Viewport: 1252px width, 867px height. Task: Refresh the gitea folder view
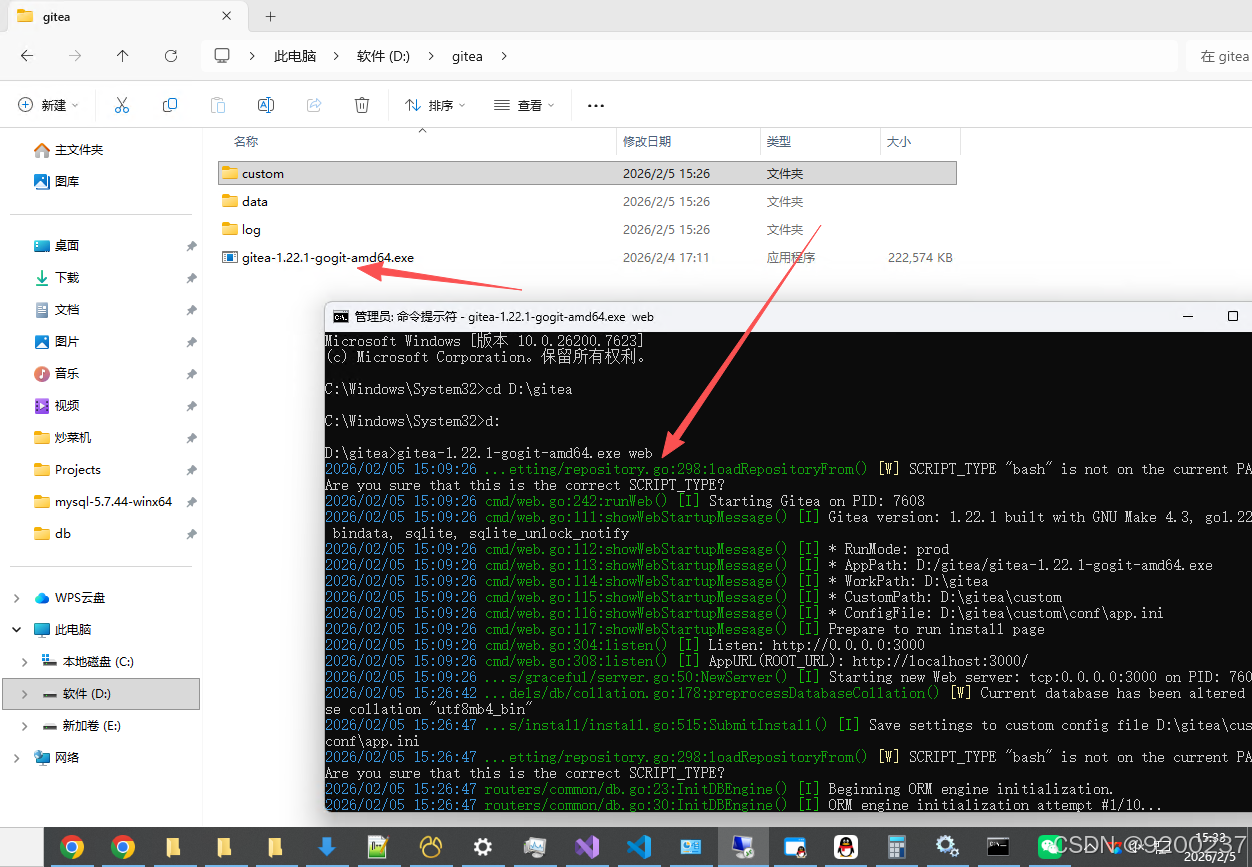tap(171, 56)
